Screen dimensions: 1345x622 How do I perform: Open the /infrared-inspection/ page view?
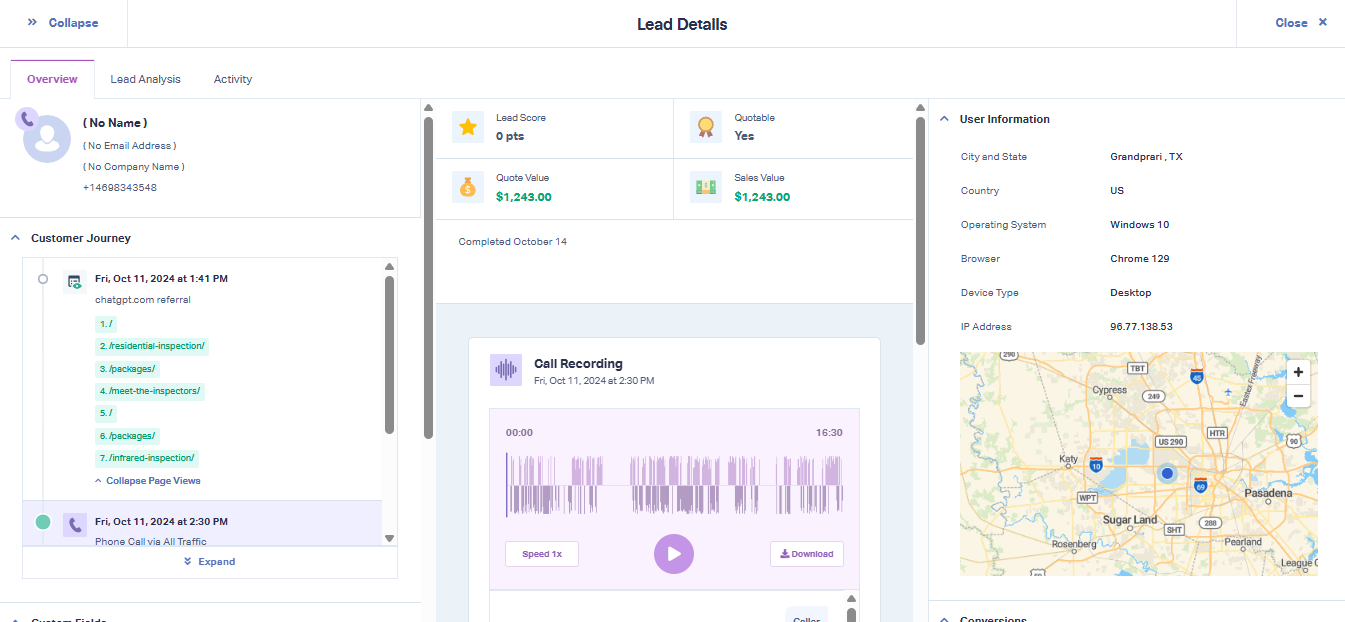tap(147, 458)
